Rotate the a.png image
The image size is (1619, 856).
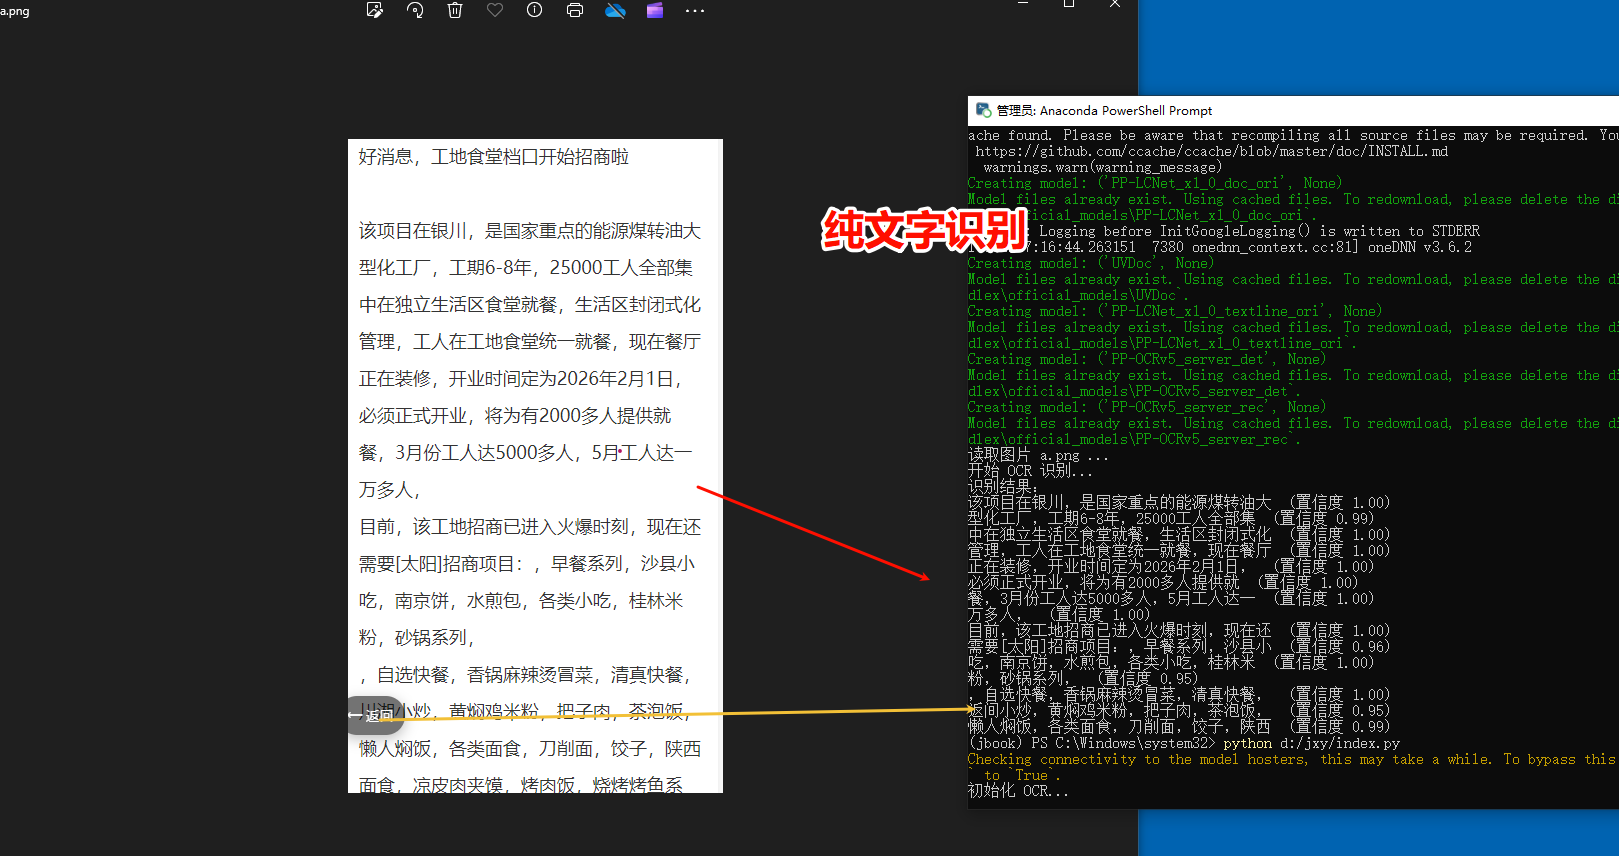(x=415, y=10)
